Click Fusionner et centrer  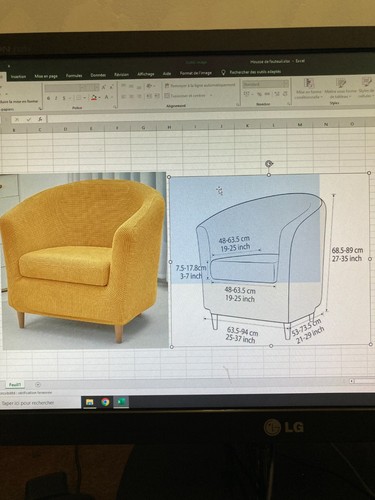[186, 96]
